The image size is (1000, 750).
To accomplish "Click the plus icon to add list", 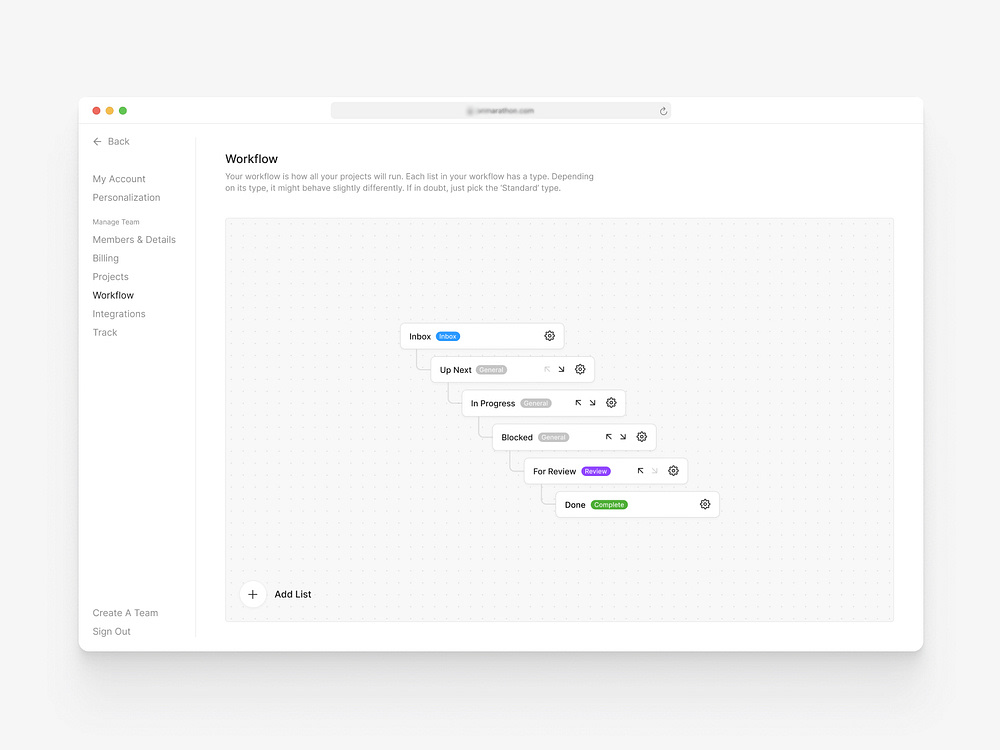I will click(253, 594).
